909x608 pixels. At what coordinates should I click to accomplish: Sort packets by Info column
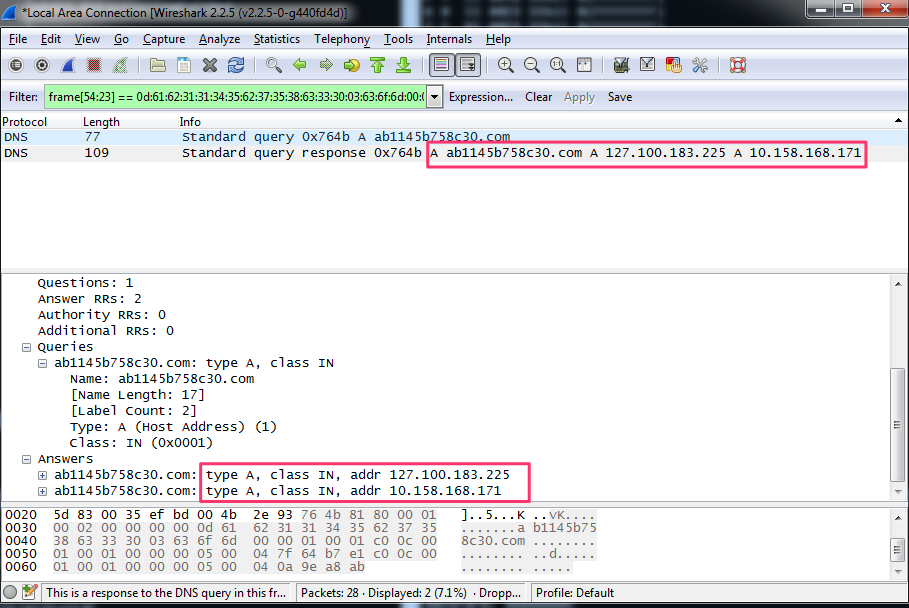tap(190, 122)
